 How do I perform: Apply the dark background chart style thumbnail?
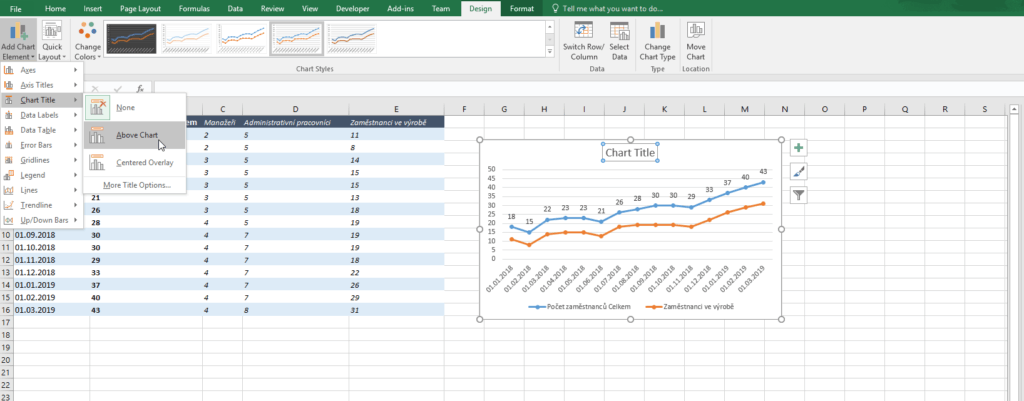[132, 39]
